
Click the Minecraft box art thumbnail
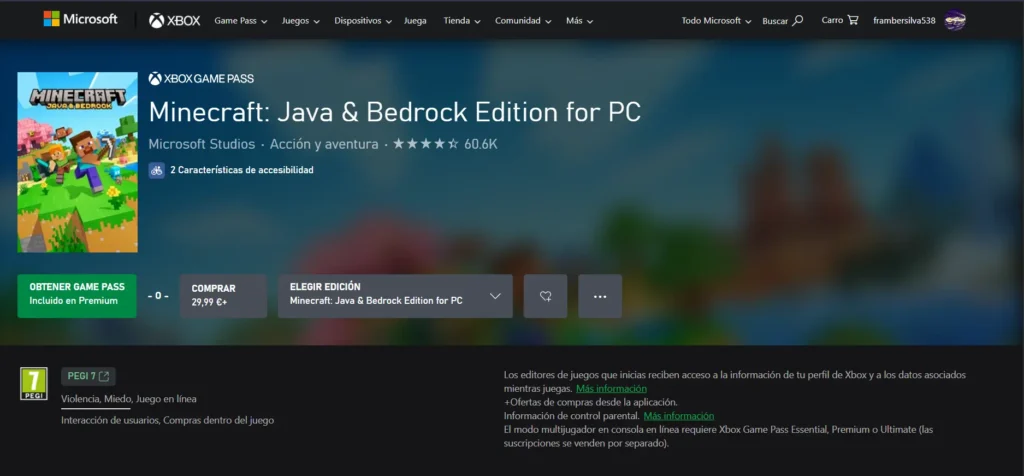click(77, 162)
